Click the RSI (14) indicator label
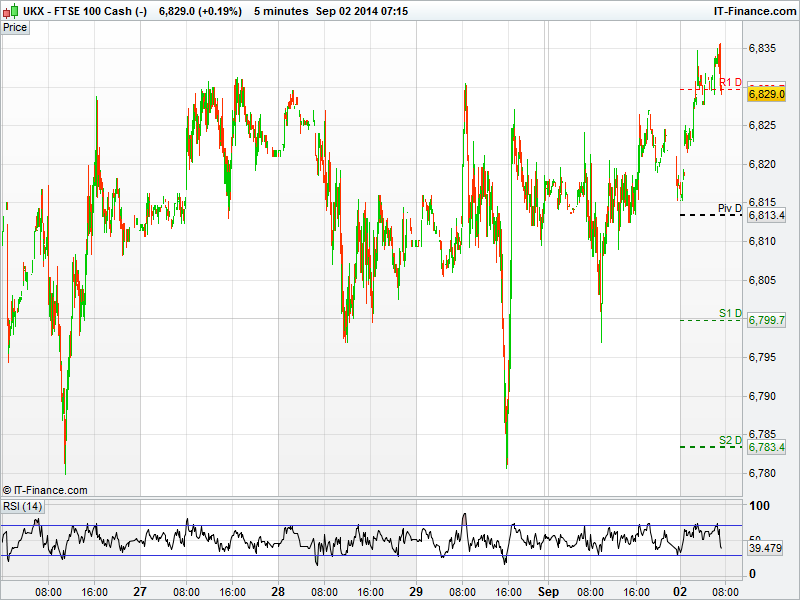 pyautogui.click(x=23, y=507)
